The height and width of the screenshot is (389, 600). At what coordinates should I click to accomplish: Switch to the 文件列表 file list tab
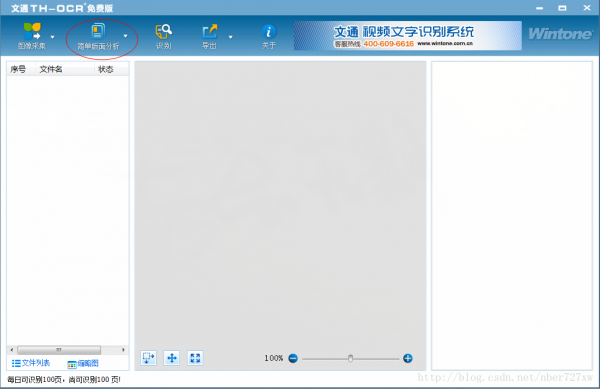[31, 363]
